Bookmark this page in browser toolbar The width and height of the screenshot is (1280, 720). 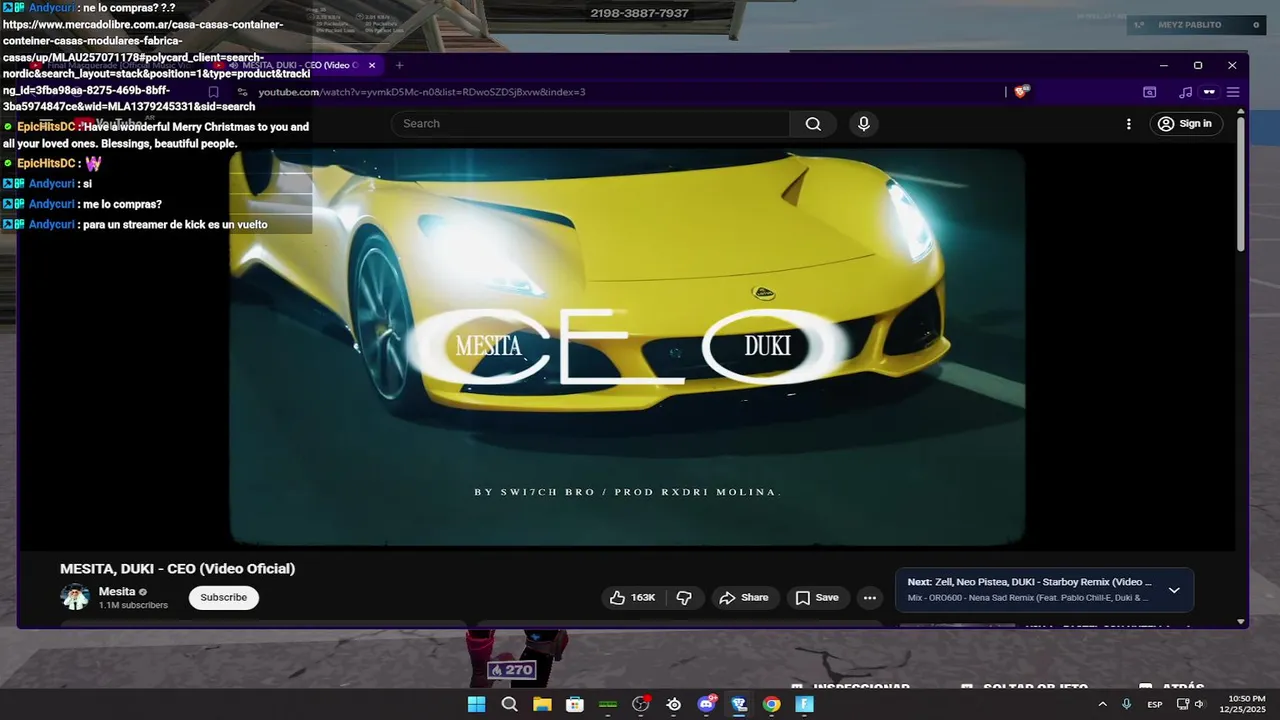tap(213, 92)
